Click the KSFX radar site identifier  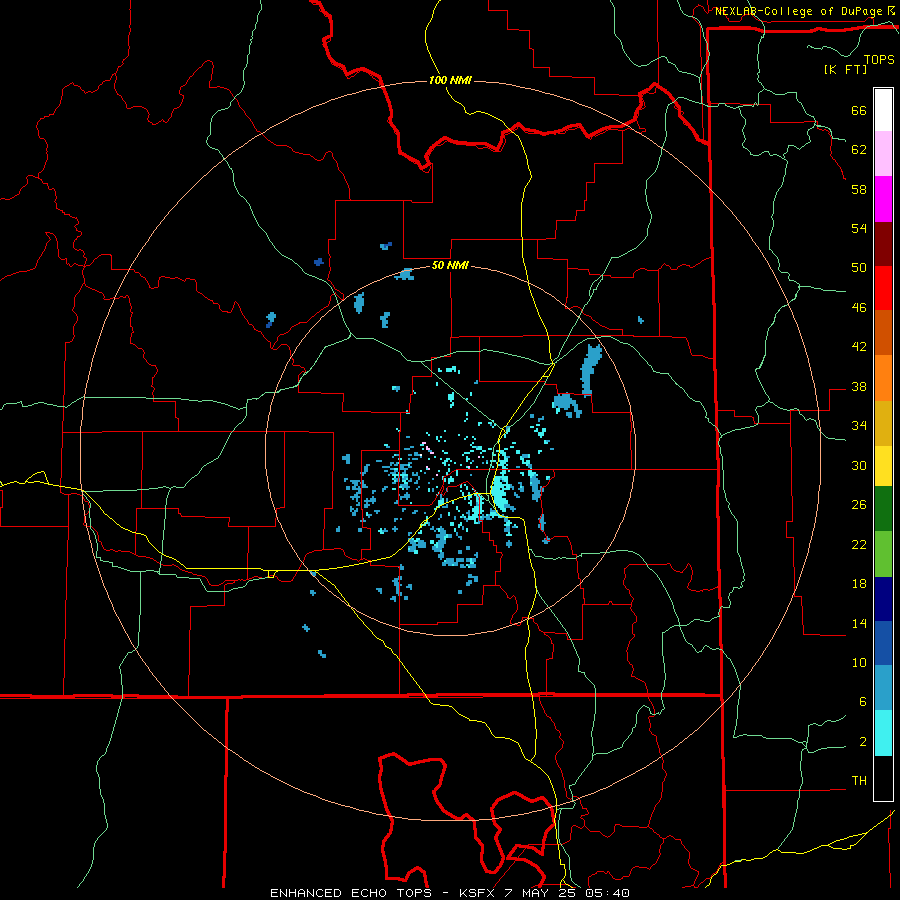[479, 893]
